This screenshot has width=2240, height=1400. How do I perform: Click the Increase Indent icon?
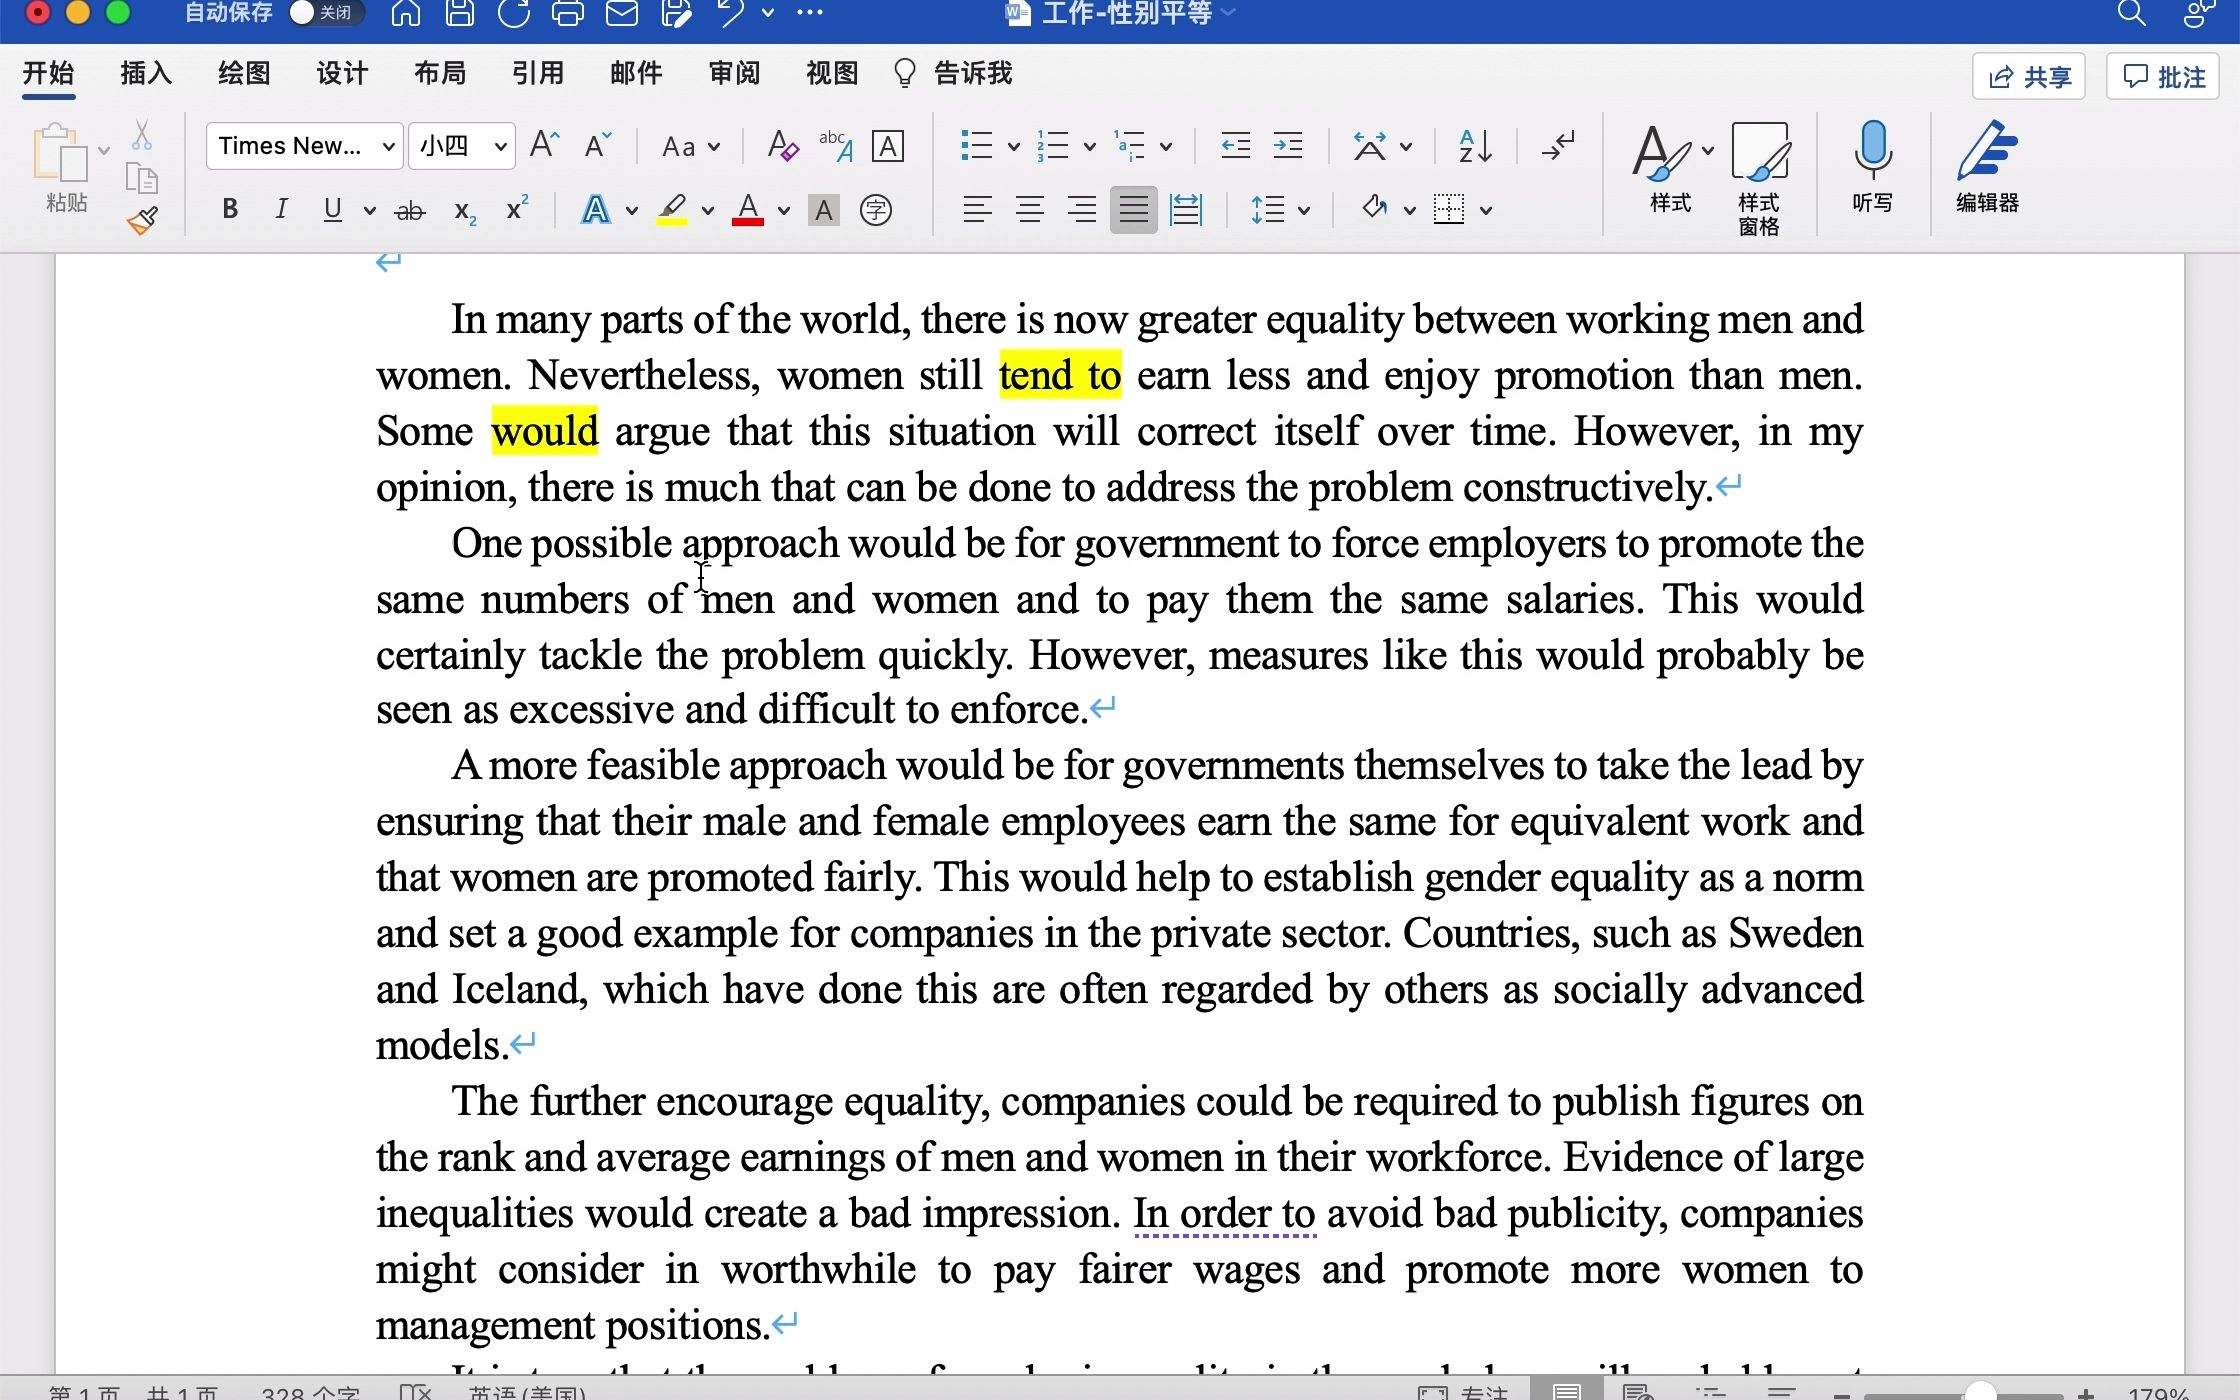click(x=1288, y=146)
